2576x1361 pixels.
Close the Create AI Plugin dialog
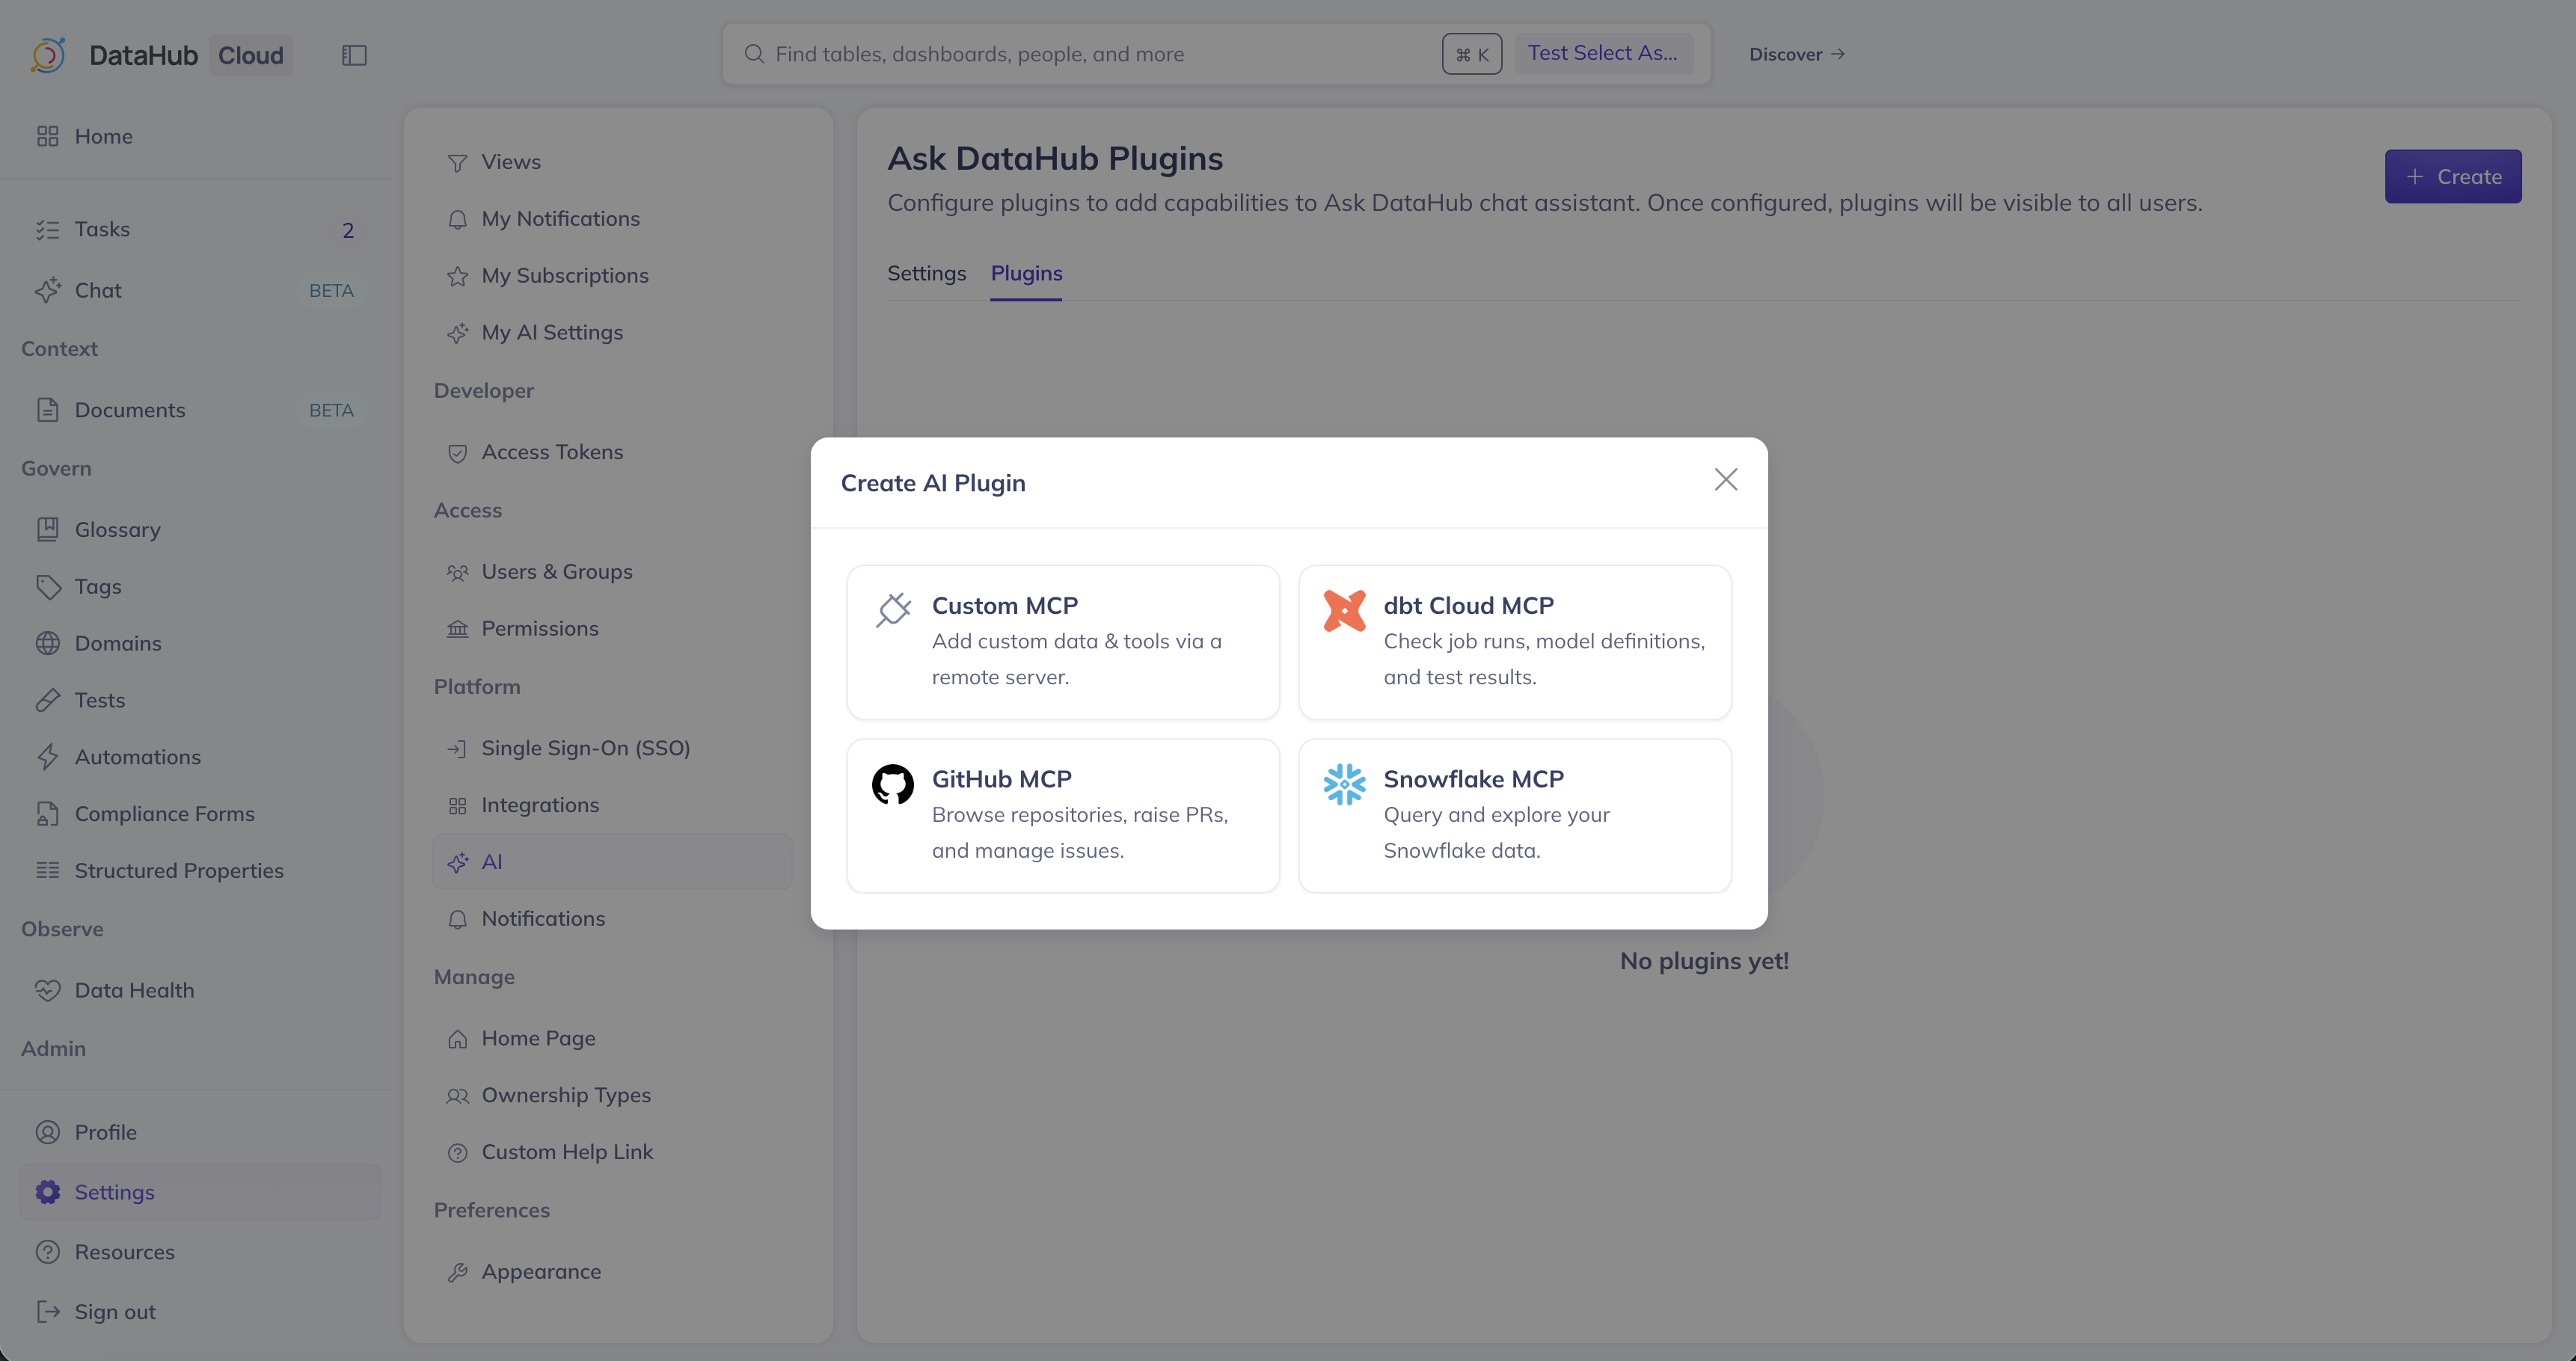[x=1725, y=480]
